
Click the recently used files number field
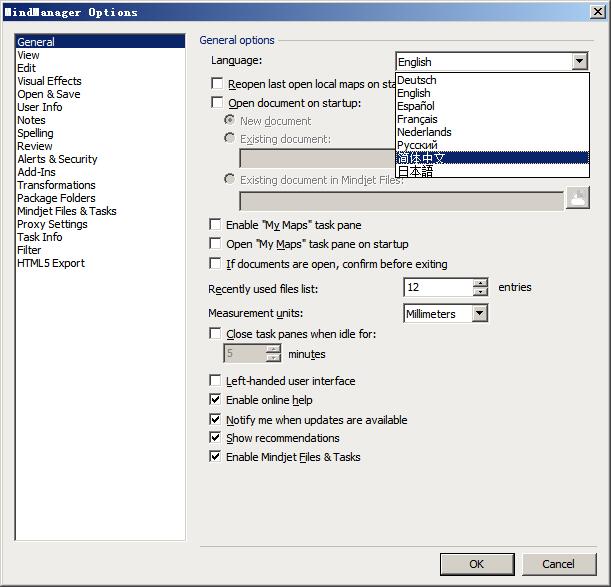click(x=438, y=288)
